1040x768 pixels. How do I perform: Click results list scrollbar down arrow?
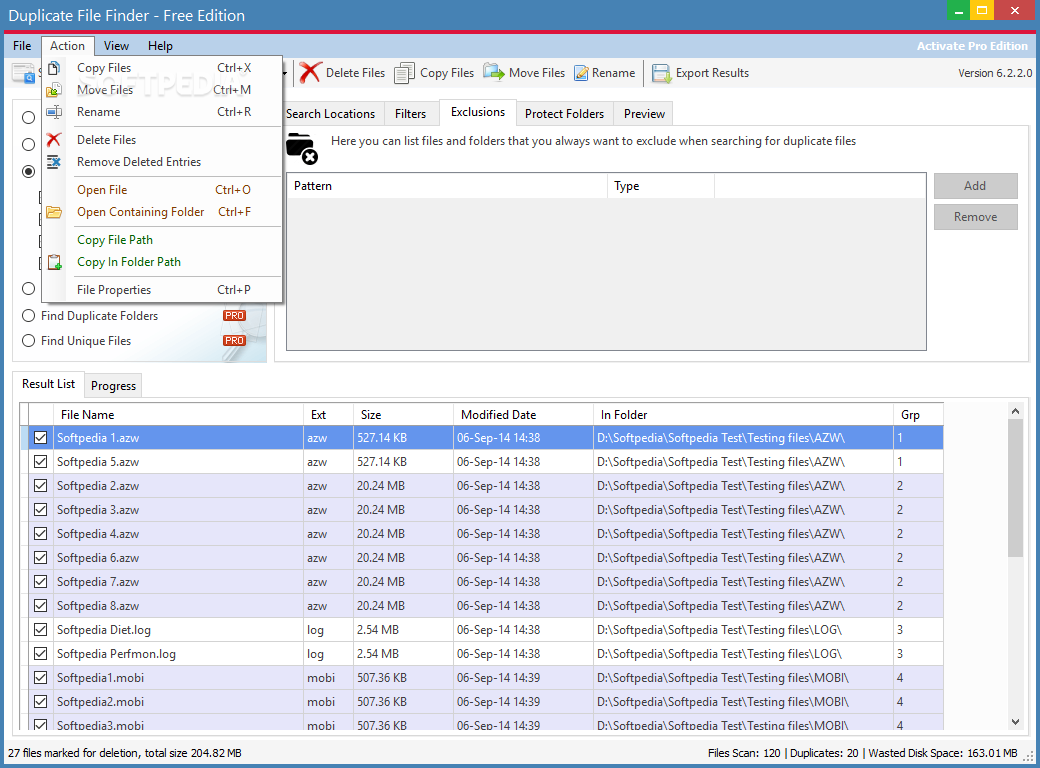coord(1015,722)
